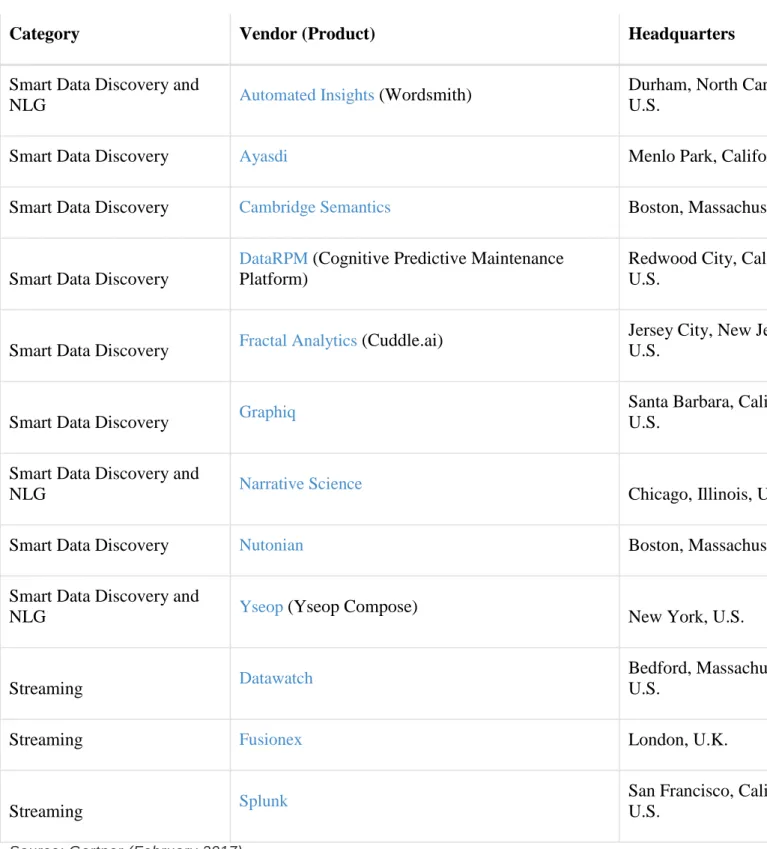This screenshot has width=767, height=849.
Task: Follow the Narrative Science link
Action: click(300, 484)
